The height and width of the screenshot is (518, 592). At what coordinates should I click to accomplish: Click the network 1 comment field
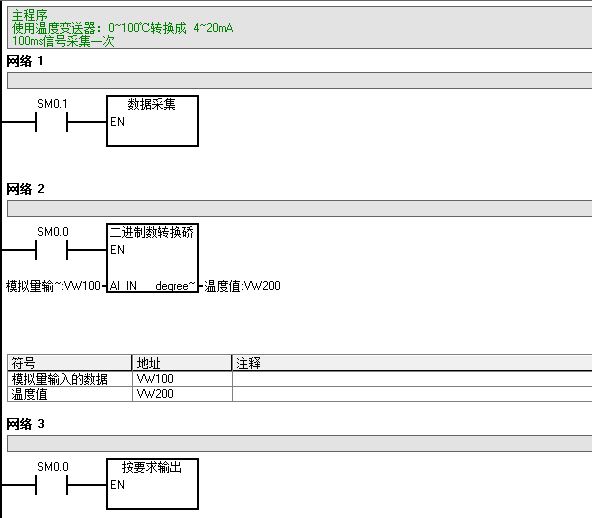click(x=300, y=81)
